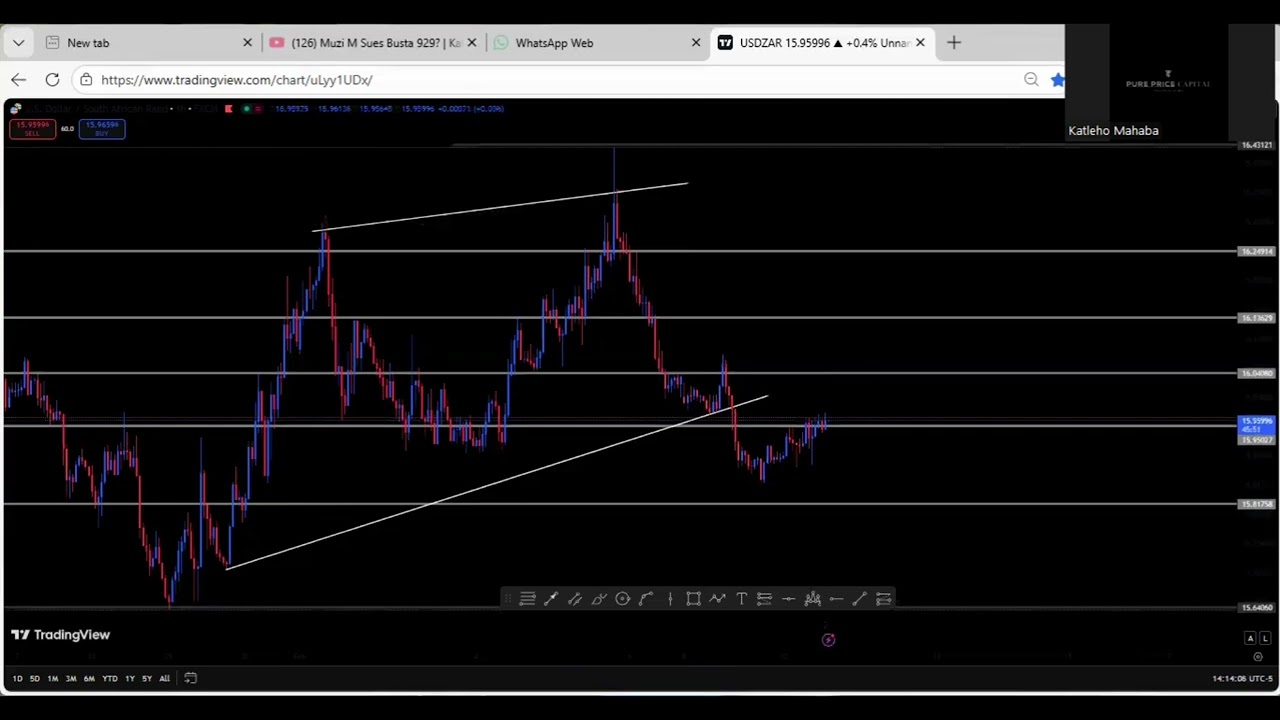The image size is (1280, 720).
Task: Select the parallel channel tool
Action: [575, 599]
